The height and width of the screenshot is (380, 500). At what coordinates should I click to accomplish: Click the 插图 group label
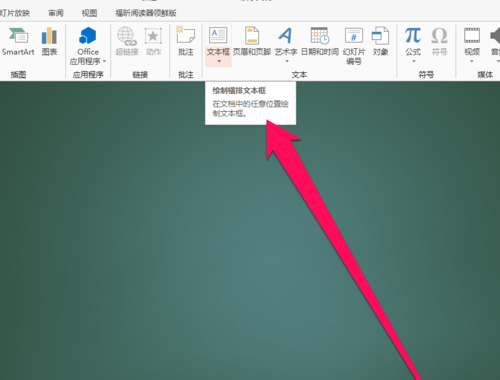(18, 75)
